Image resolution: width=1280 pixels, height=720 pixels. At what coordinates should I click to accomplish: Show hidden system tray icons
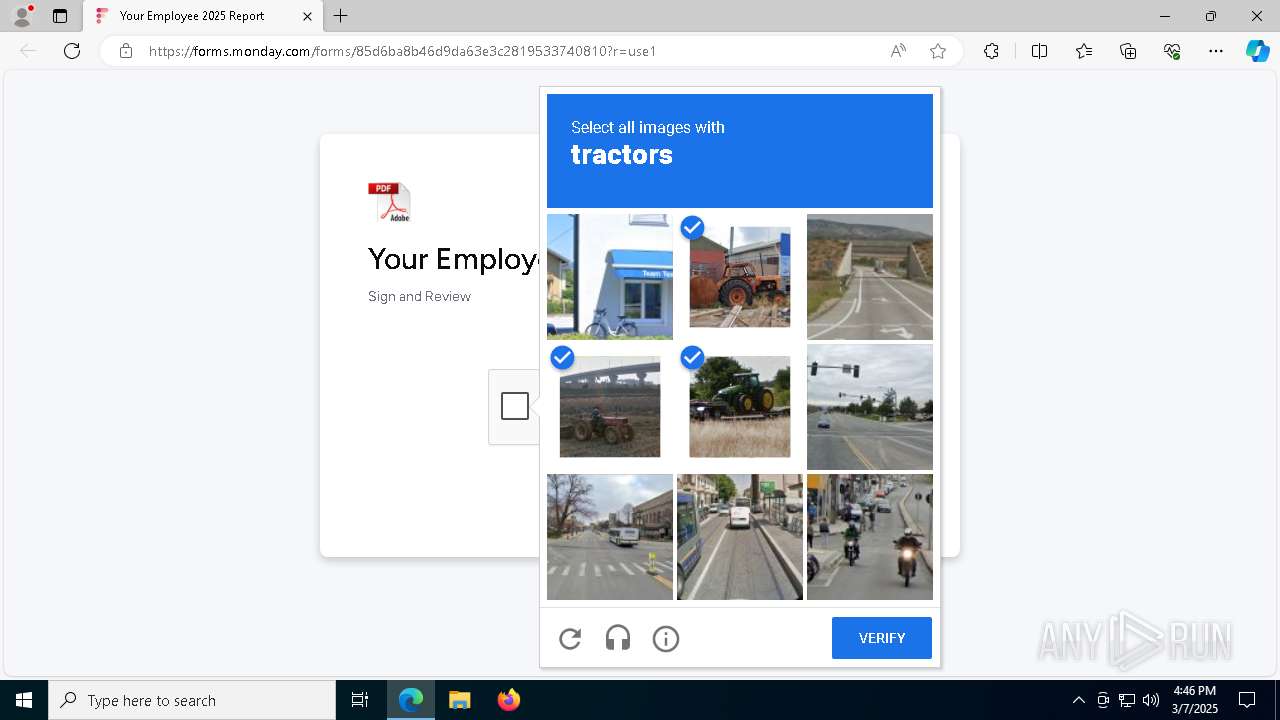[1078, 700]
